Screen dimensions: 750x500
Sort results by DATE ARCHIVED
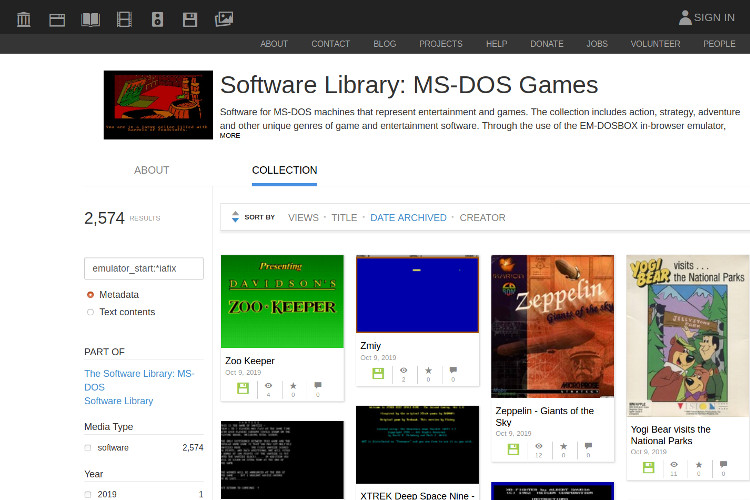[408, 217]
